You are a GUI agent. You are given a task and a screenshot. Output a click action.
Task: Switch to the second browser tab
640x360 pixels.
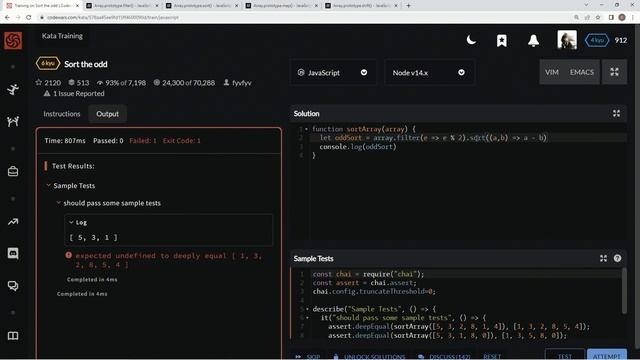(x=122, y=6)
